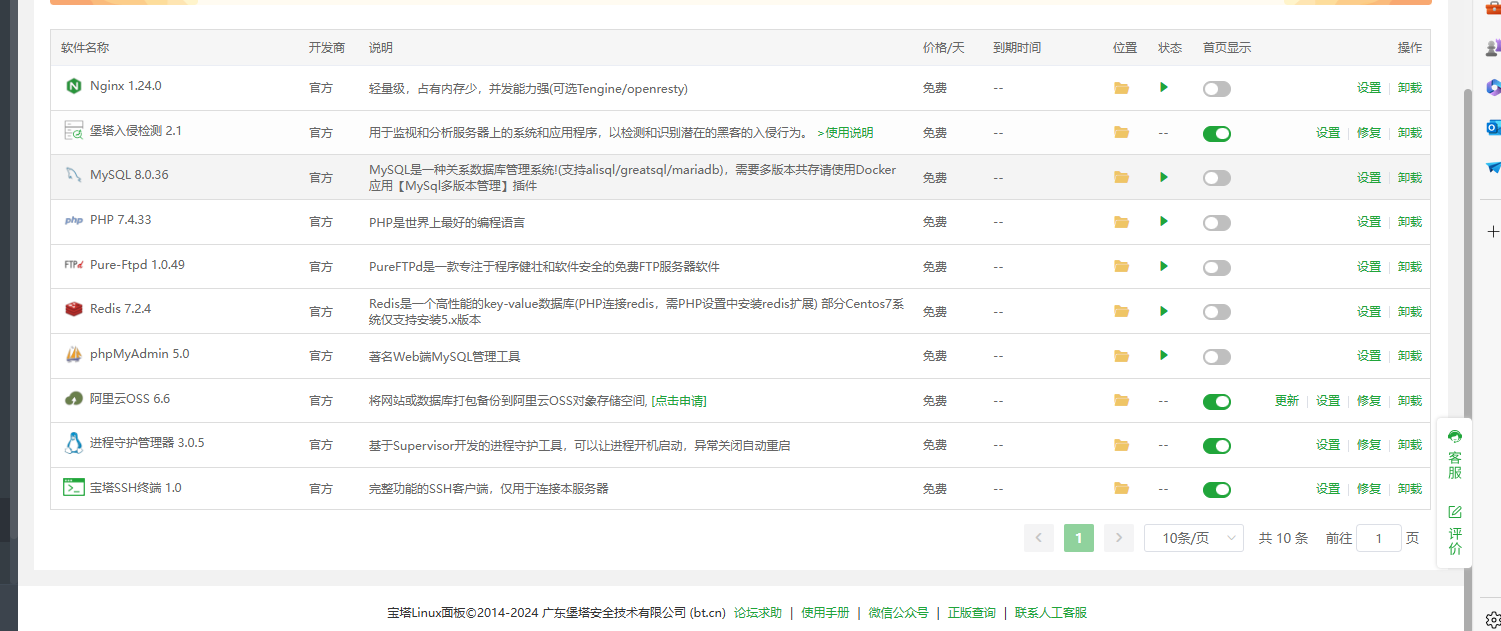Click the phpMyAdmin status play icon
Viewport: 1501px width, 631px height.
tap(1163, 355)
